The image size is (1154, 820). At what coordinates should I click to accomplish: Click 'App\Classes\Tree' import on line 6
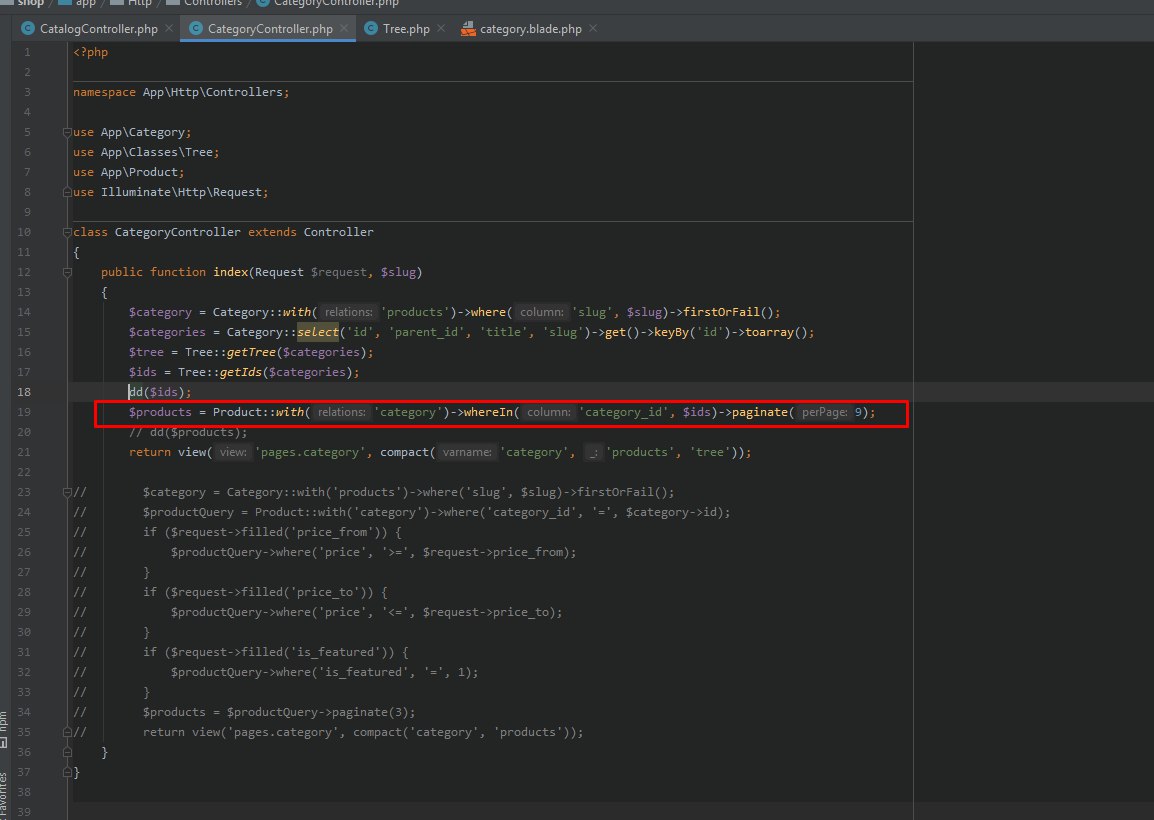pyautogui.click(x=157, y=152)
